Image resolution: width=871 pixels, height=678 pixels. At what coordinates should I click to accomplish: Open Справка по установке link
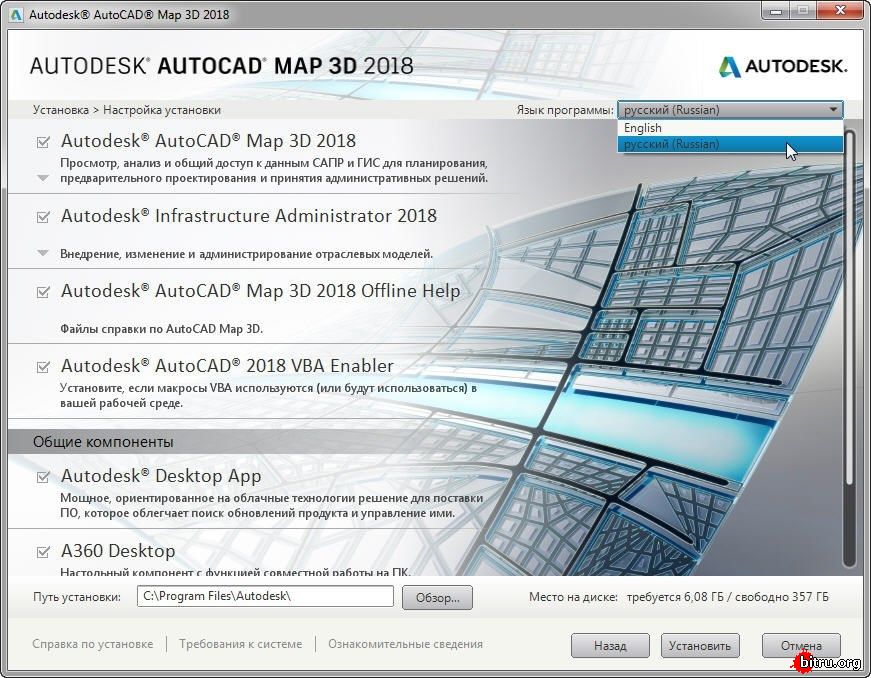point(93,644)
